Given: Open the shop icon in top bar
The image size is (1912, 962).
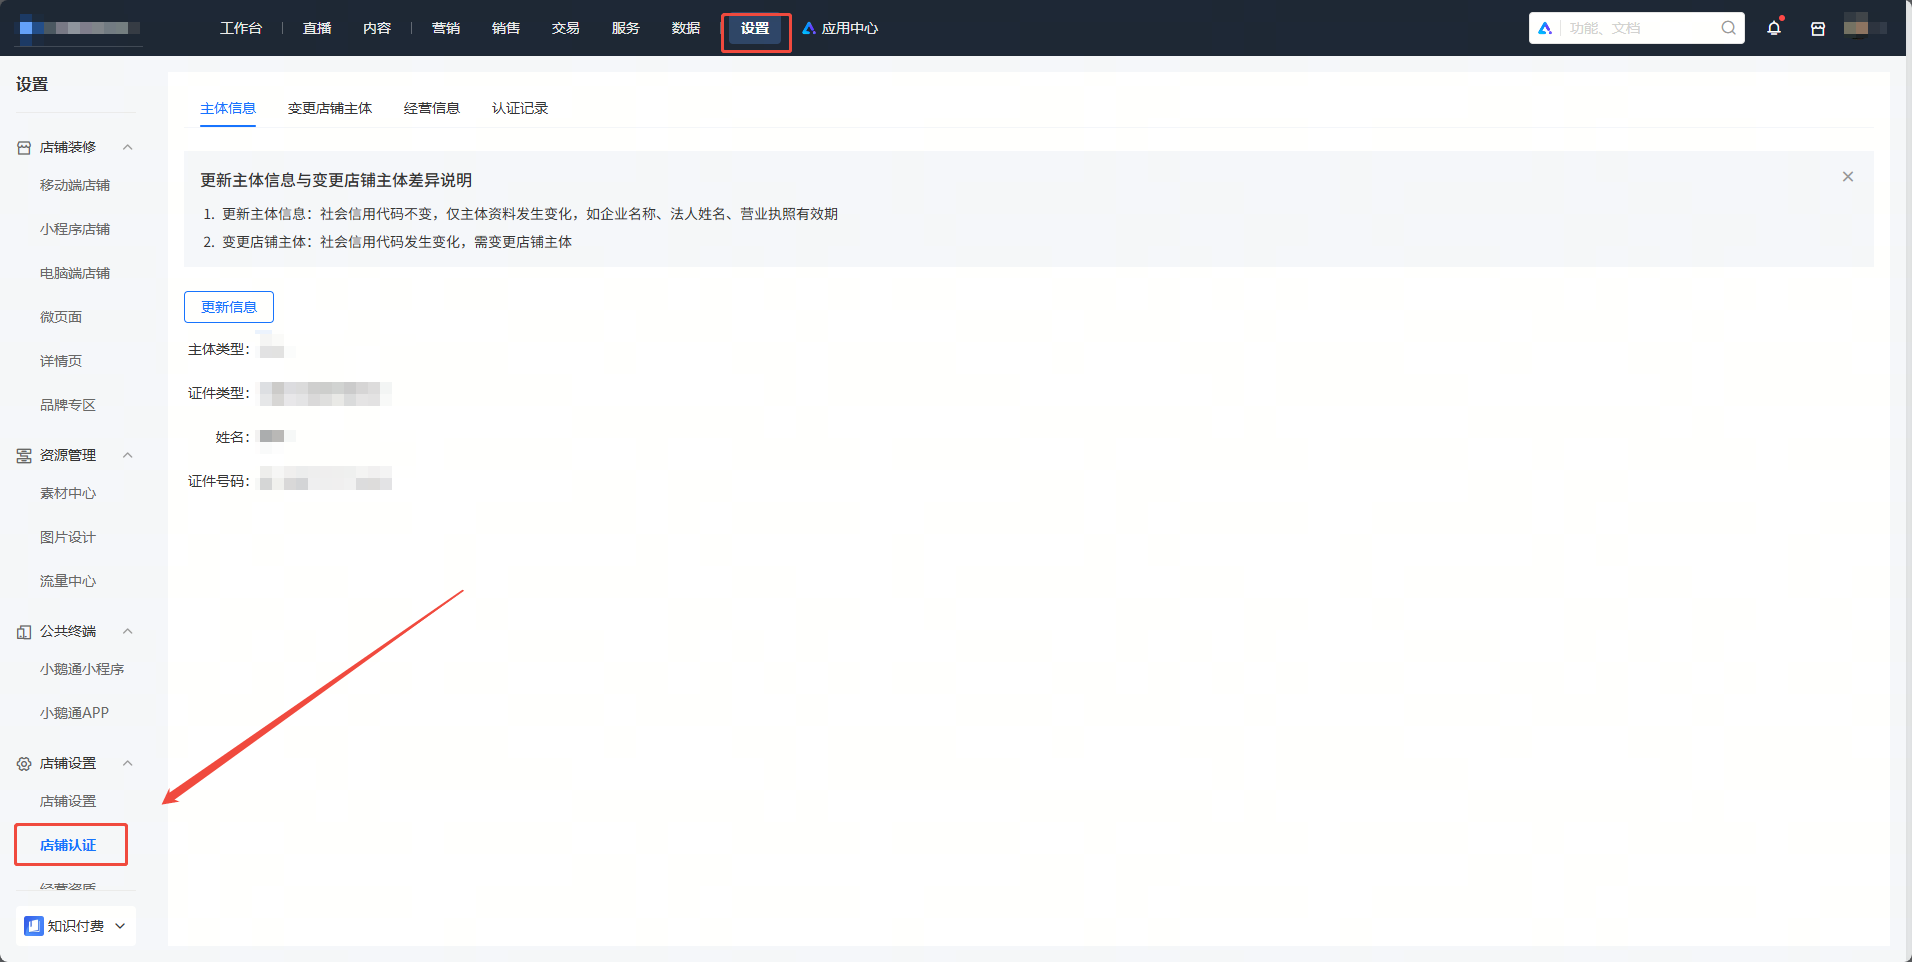Looking at the screenshot, I should click(1818, 29).
